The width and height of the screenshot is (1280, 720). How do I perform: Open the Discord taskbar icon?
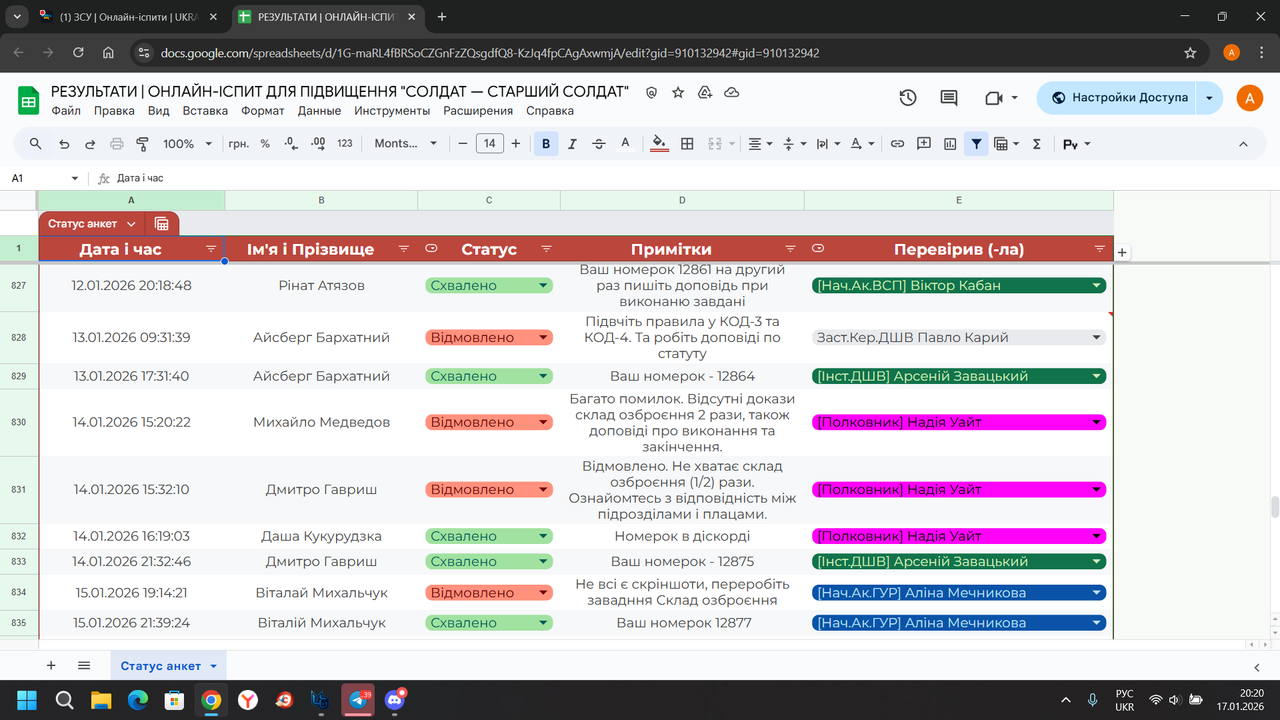point(394,699)
